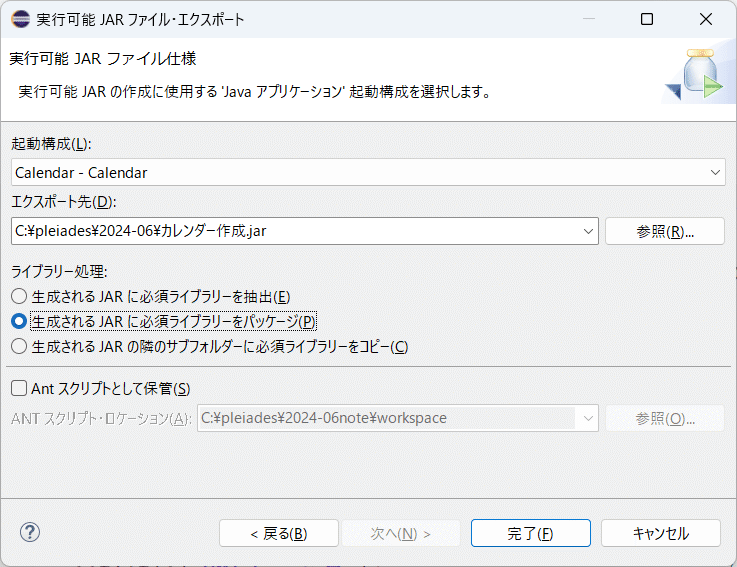Viewport: 737px width, 567px height.
Task: Click the help question mark icon
Action: coord(30,532)
